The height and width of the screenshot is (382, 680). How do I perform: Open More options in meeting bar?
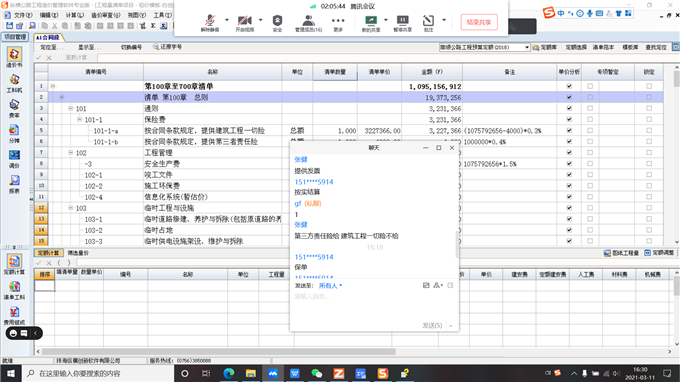[338, 23]
